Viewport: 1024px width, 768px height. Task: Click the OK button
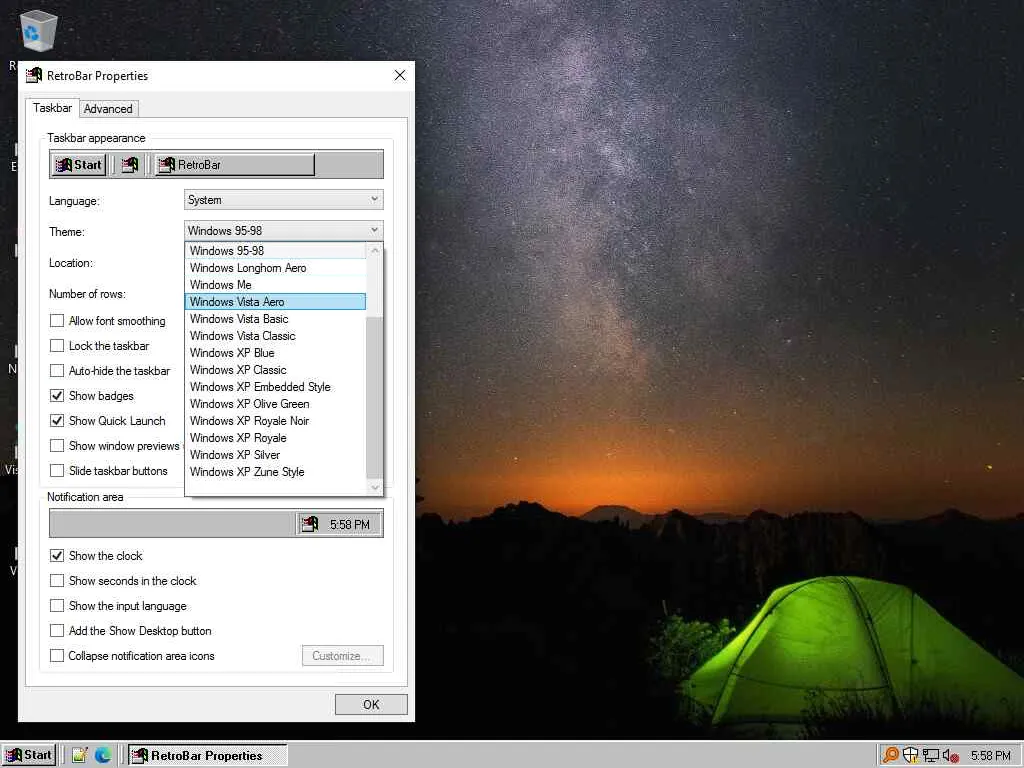pyautogui.click(x=371, y=705)
